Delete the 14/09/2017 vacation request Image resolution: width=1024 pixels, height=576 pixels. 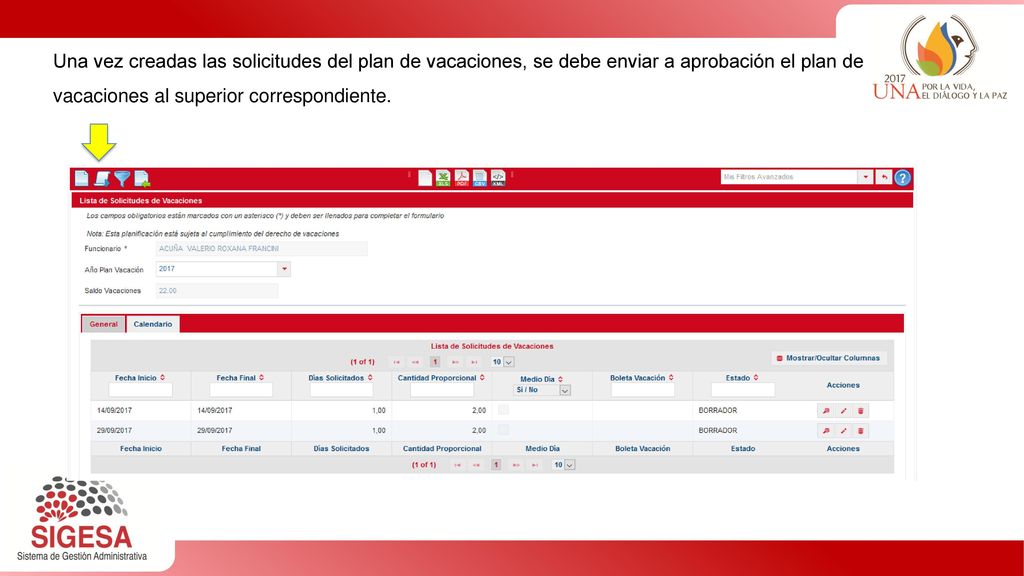(x=861, y=411)
